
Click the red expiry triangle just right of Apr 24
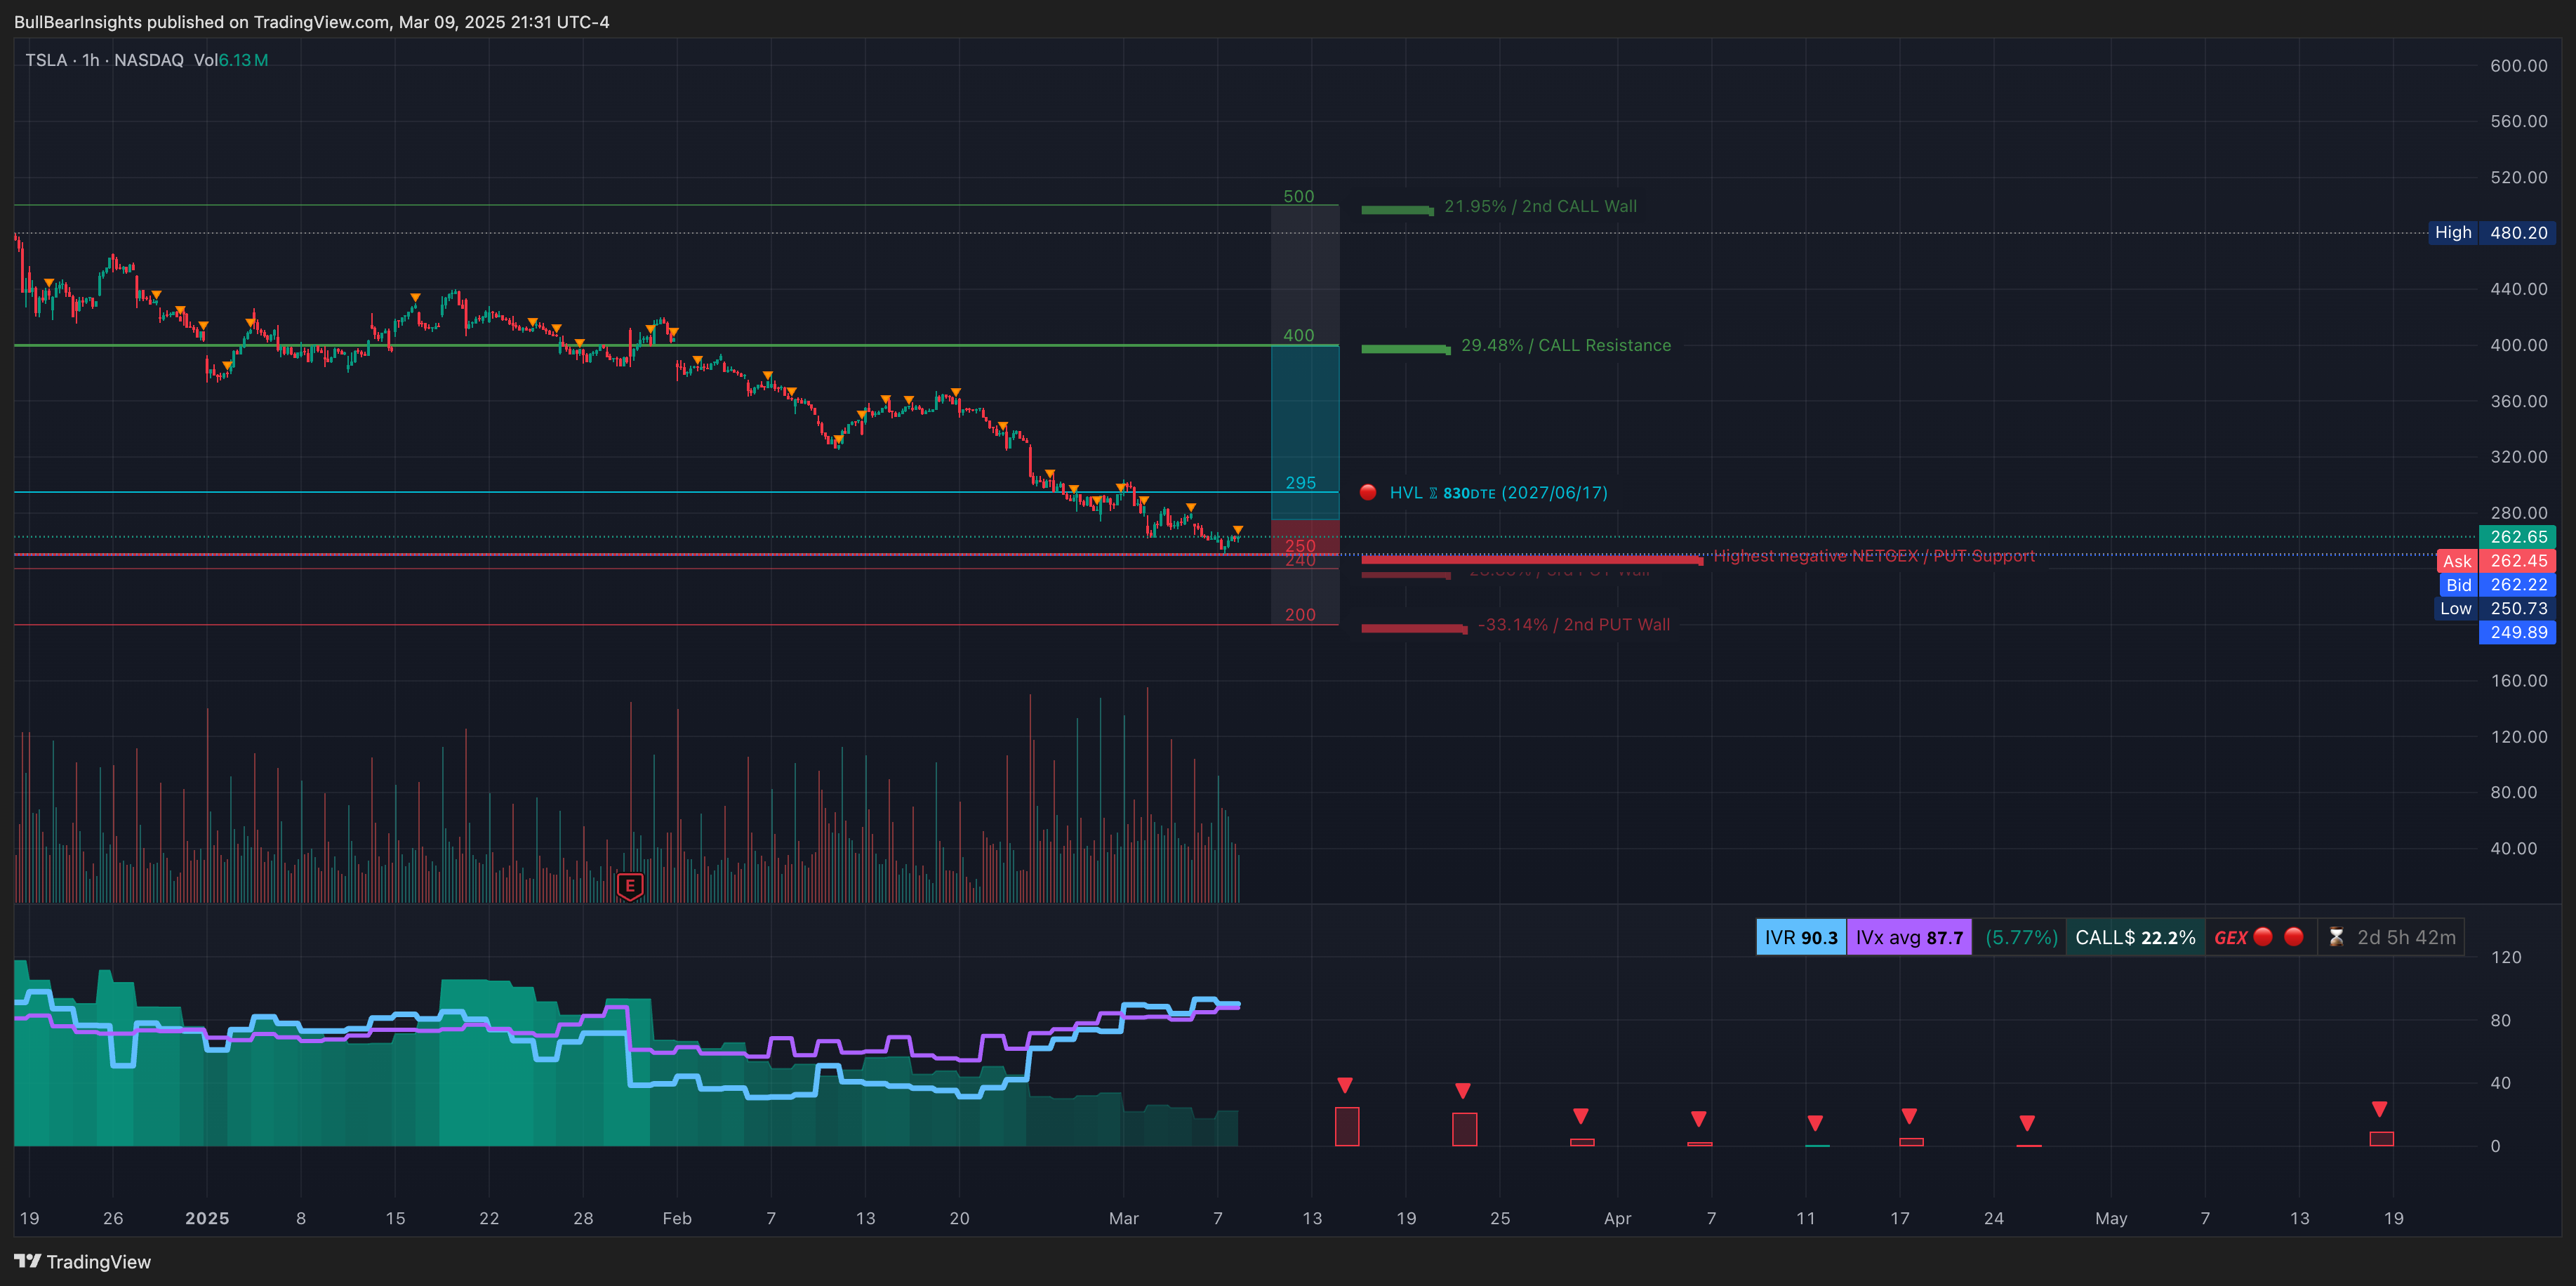[2027, 1123]
